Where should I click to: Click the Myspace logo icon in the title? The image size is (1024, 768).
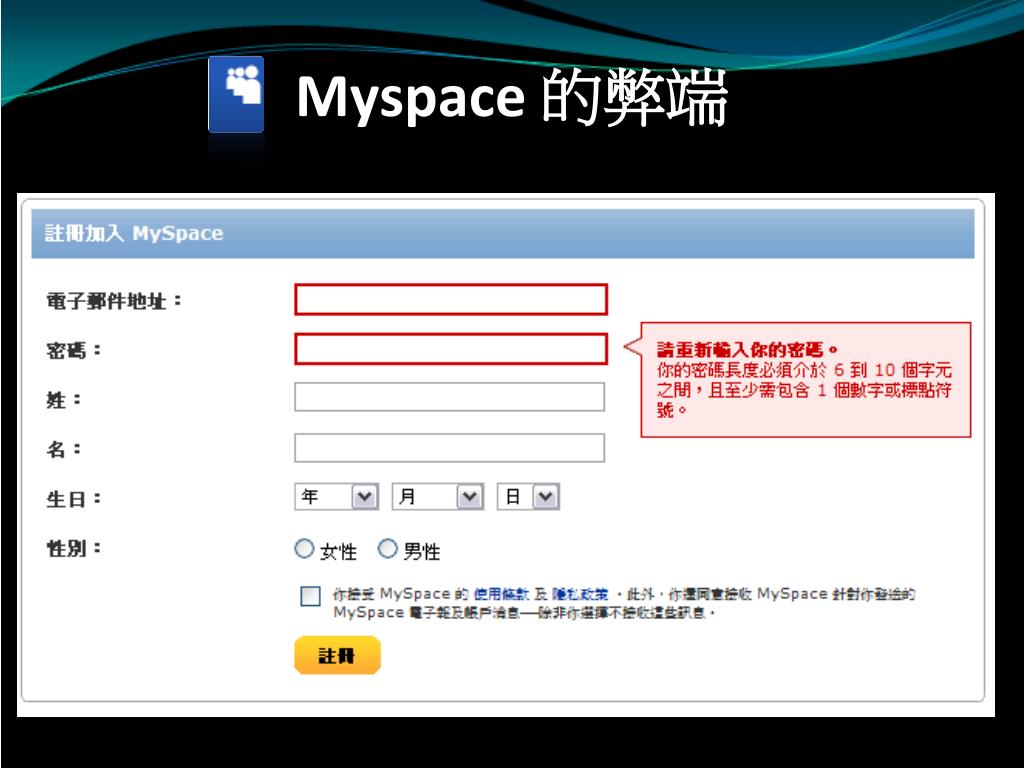(x=236, y=95)
